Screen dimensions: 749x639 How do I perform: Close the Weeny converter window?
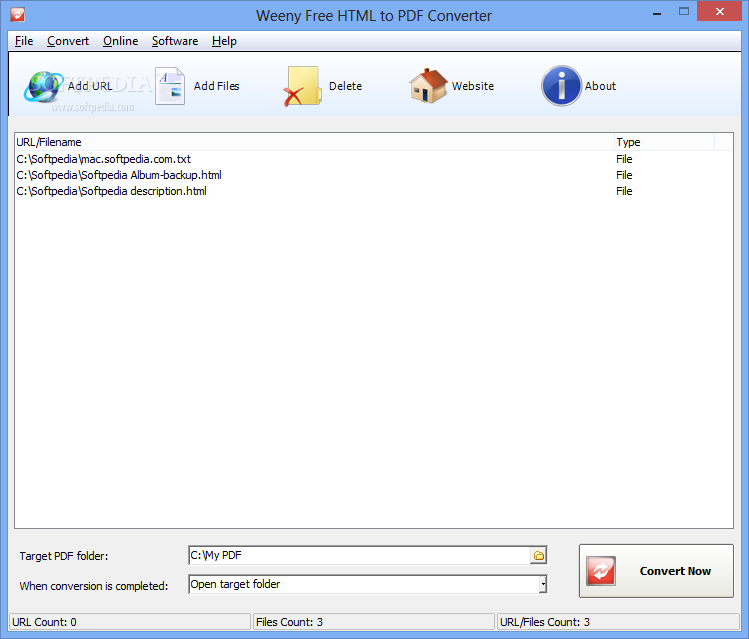click(720, 12)
